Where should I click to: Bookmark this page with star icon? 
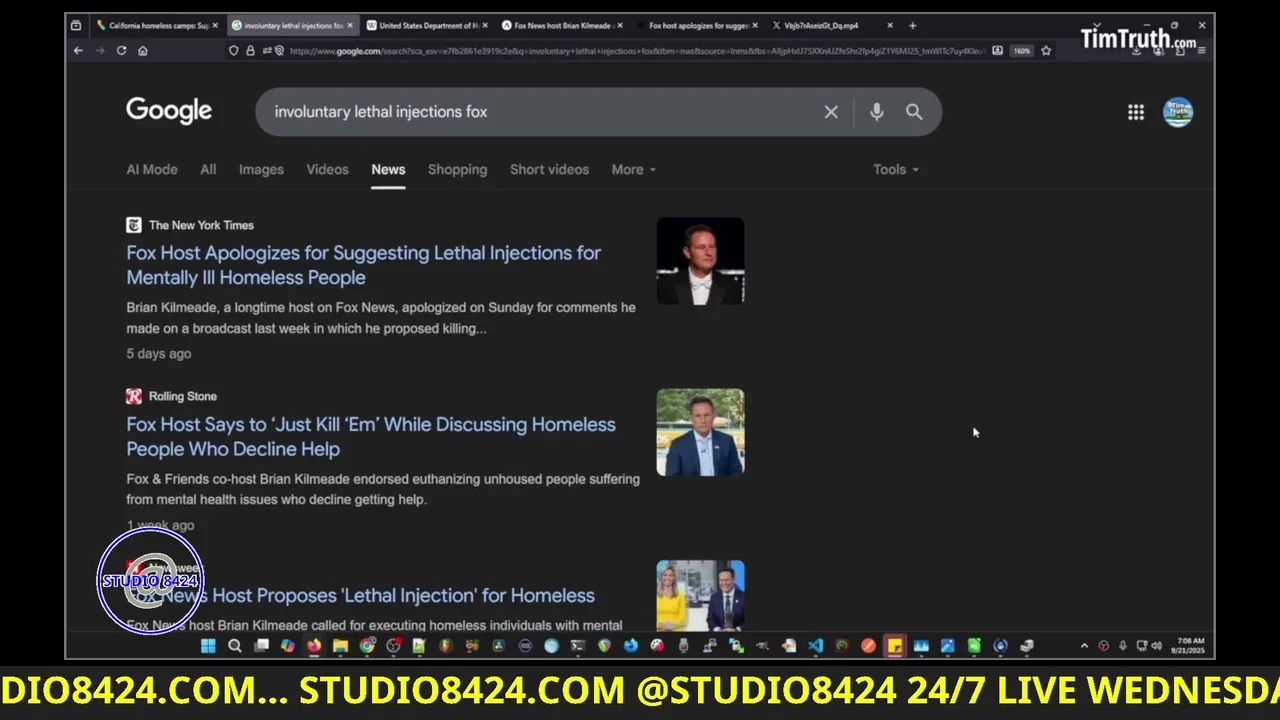coord(1046,50)
